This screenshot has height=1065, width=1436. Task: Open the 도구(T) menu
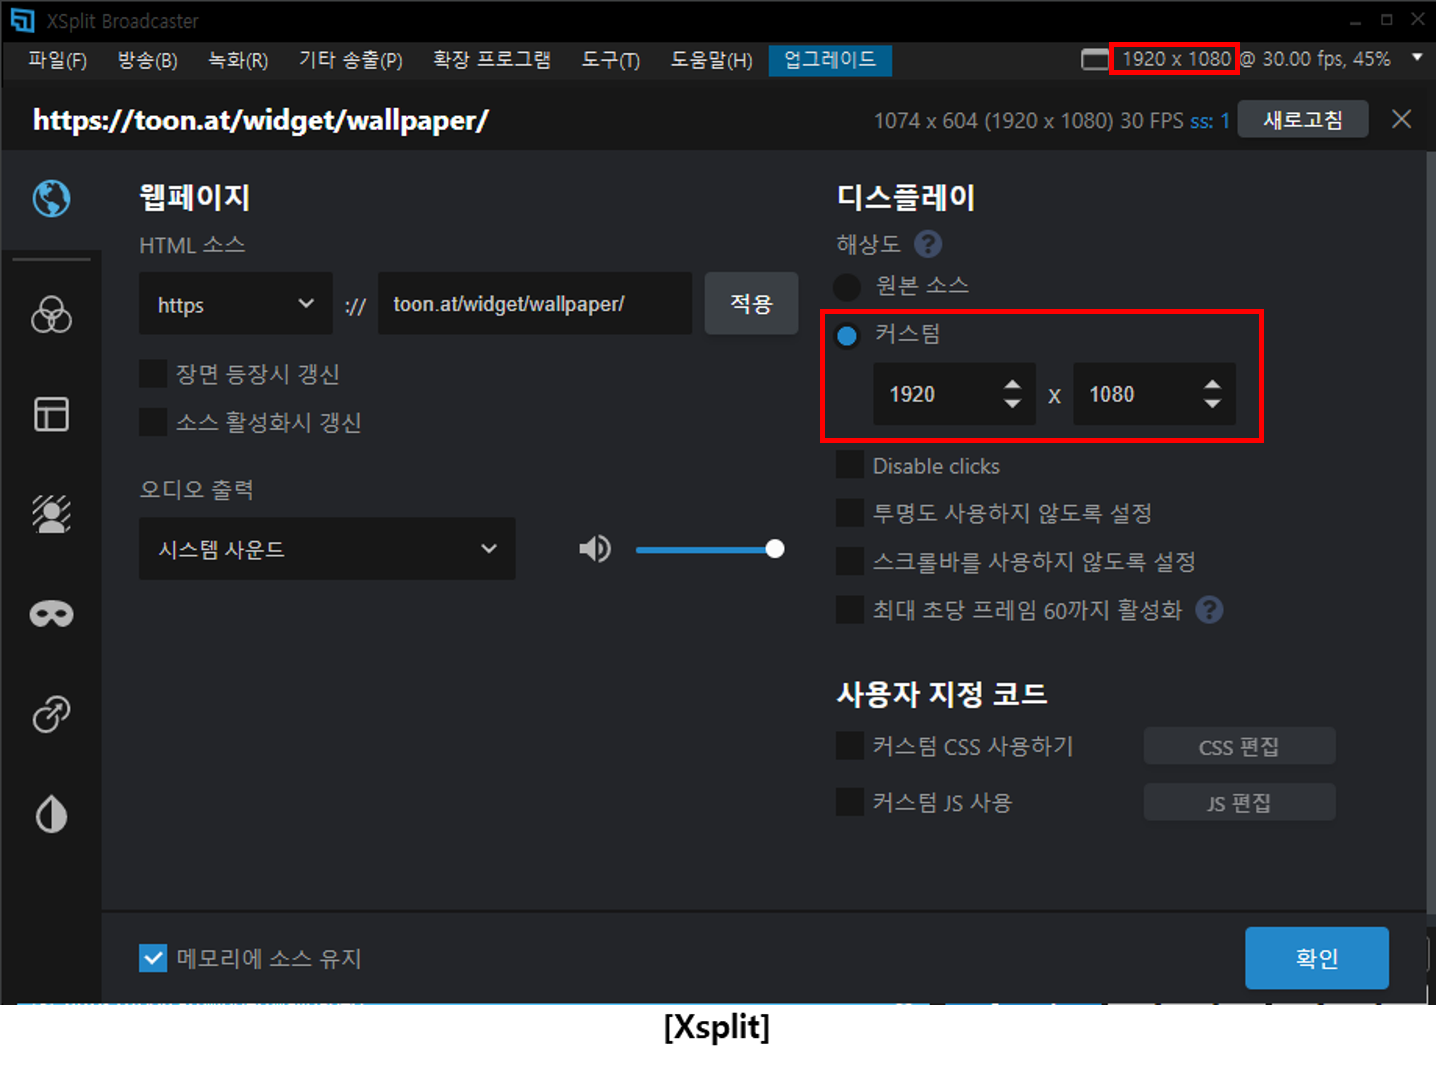pos(609,60)
